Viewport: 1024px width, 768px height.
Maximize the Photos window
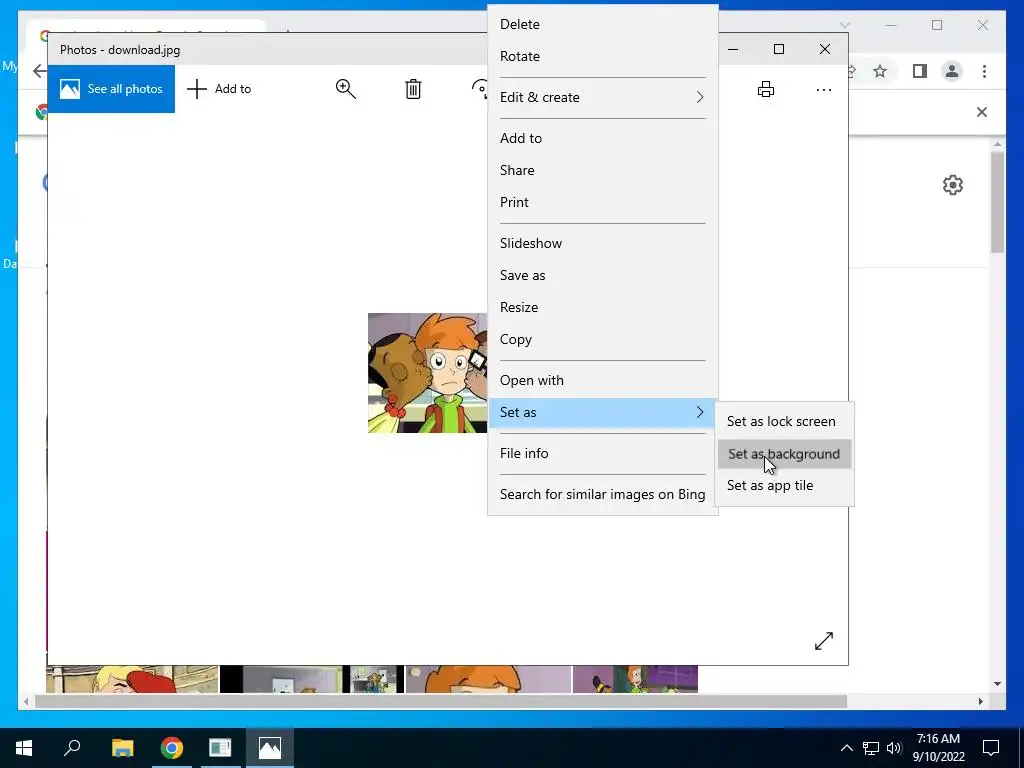(x=778, y=49)
